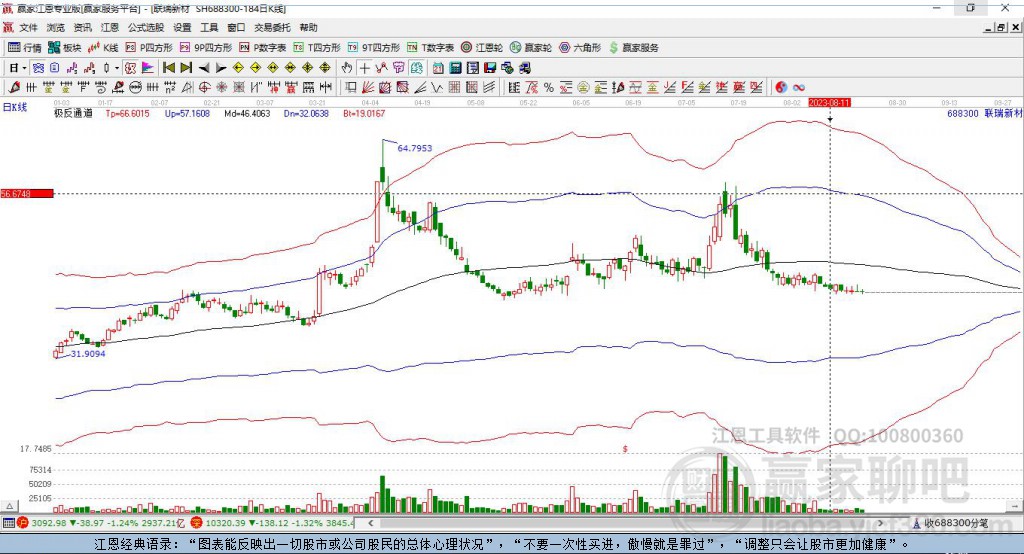Click the Tp=66.6015 value
The width and height of the screenshot is (1024, 554).
(127, 114)
